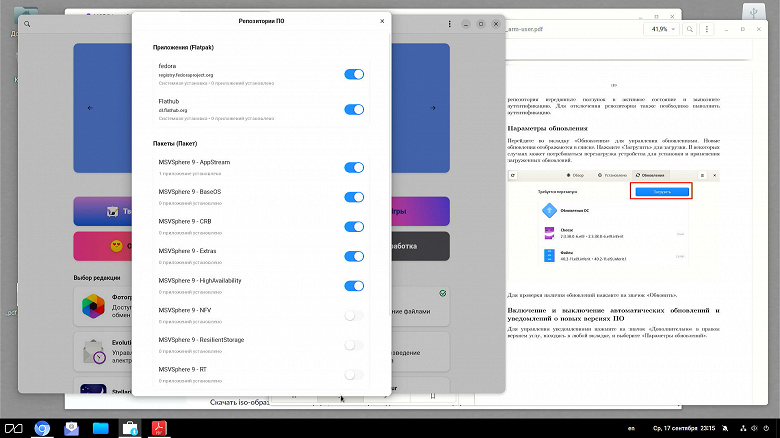Click the notifications muted bell icon in tray

[x=725, y=428]
